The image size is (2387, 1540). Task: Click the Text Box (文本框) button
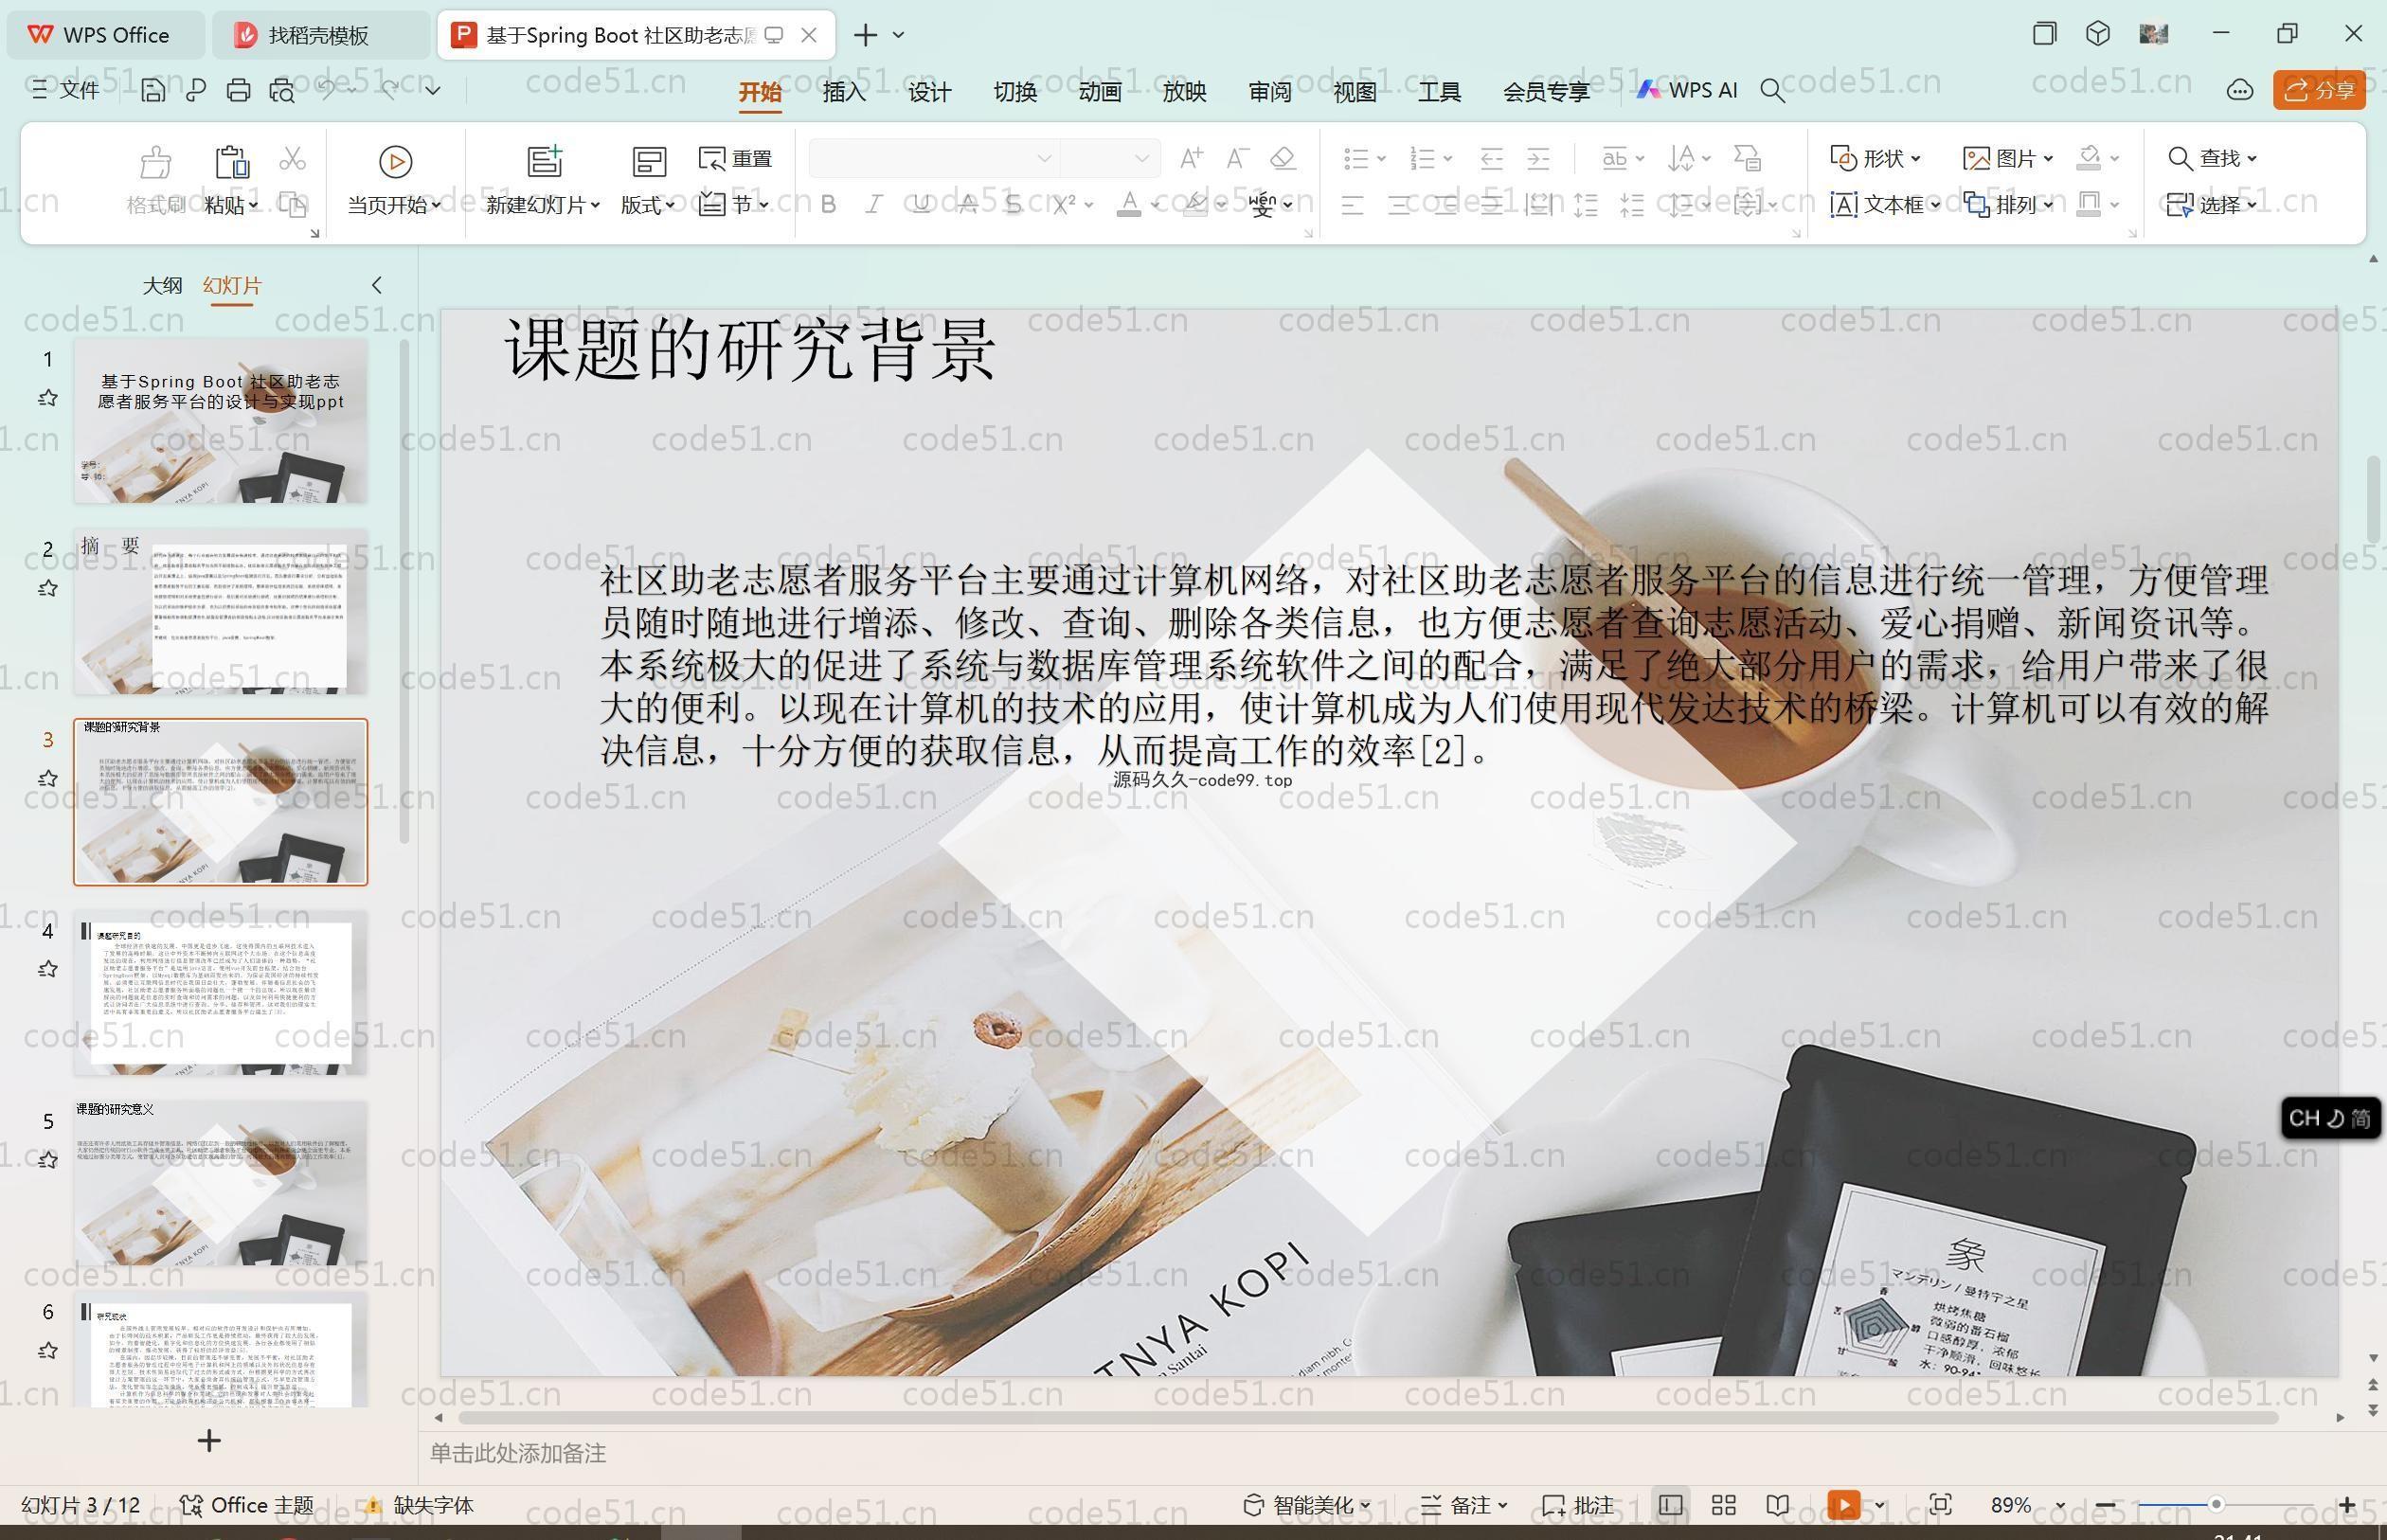(1885, 205)
